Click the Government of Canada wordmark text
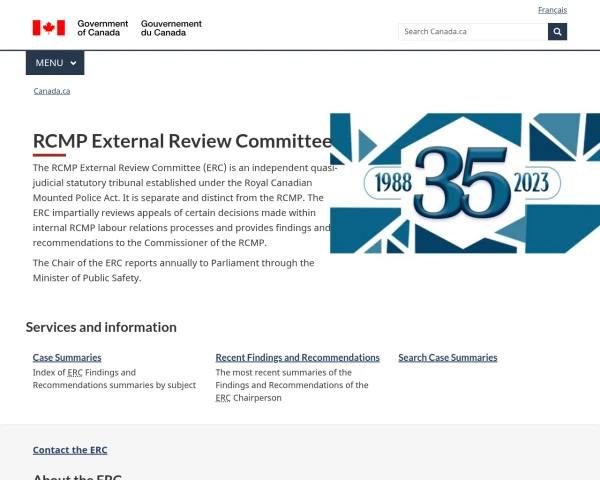Screen dimensions: 600x480 pyautogui.click(x=103, y=28)
